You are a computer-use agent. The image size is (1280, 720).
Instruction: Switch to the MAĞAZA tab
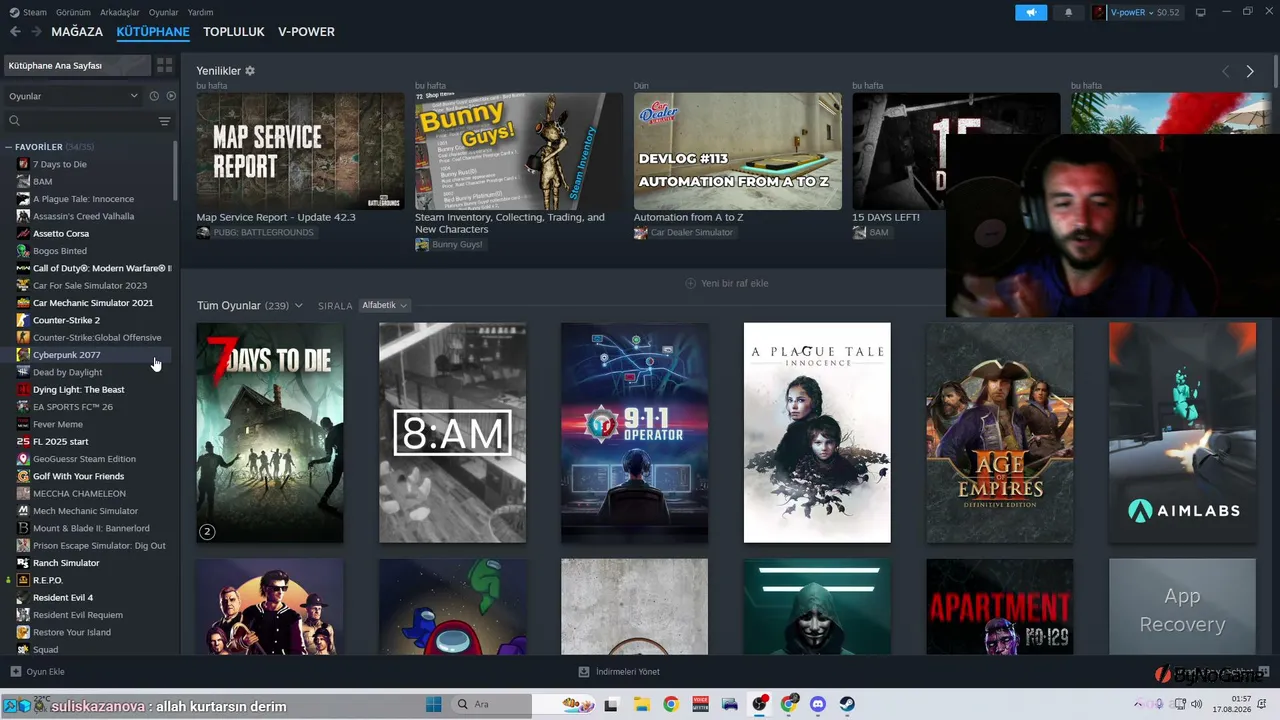[x=77, y=32]
